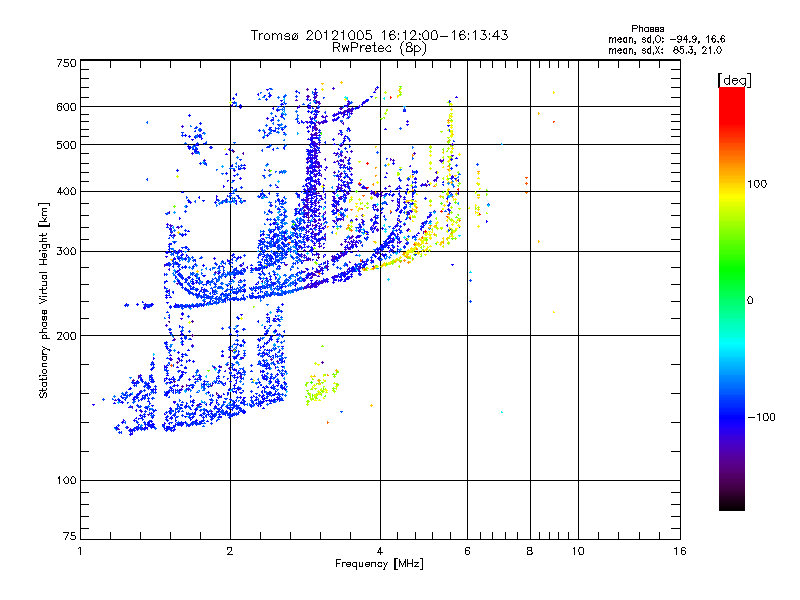
Task: Click the 'mean, sd,X: 85.3, 21.0' statistic
Action: click(665, 50)
